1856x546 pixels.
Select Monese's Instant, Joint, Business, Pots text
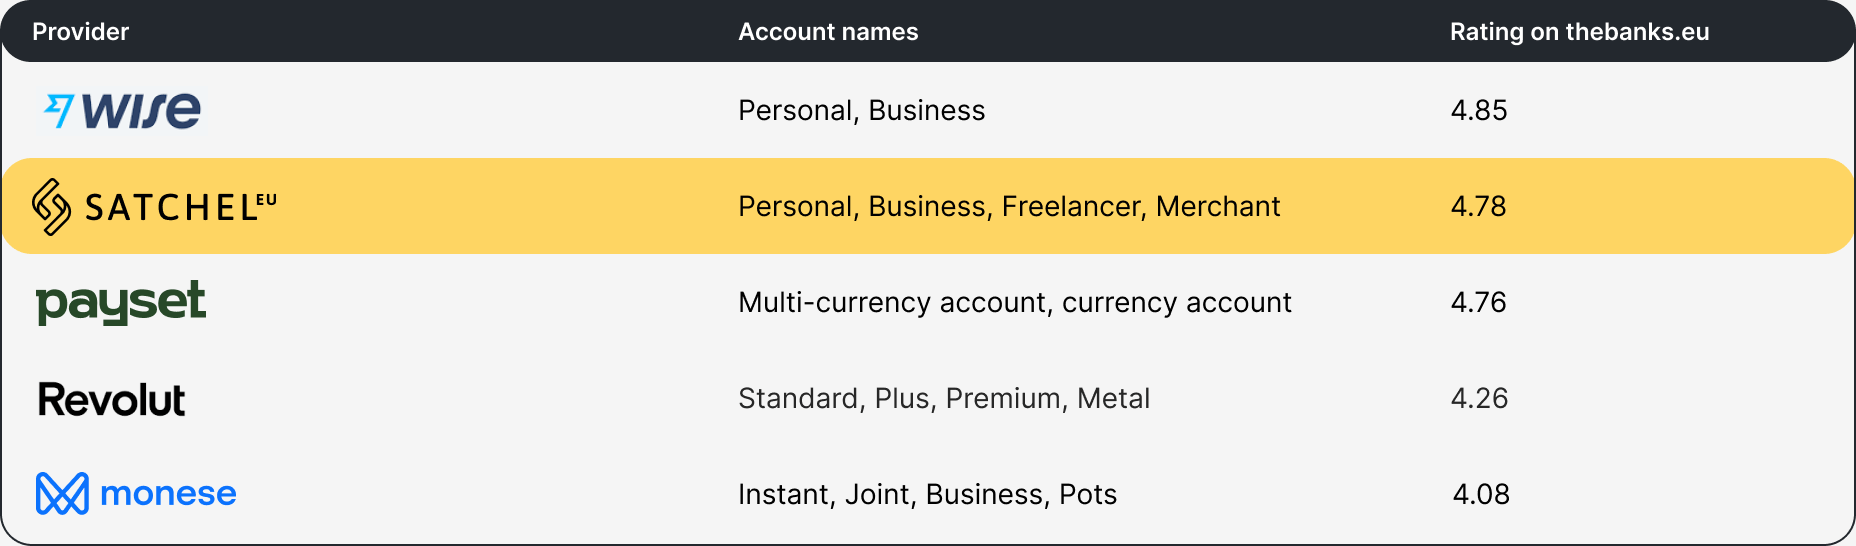point(927,494)
